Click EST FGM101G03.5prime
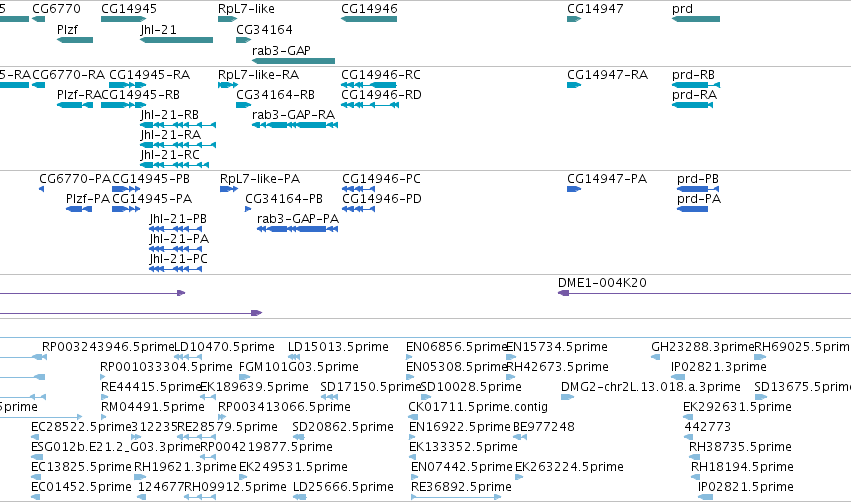The height and width of the screenshot is (502, 851). coord(299,367)
